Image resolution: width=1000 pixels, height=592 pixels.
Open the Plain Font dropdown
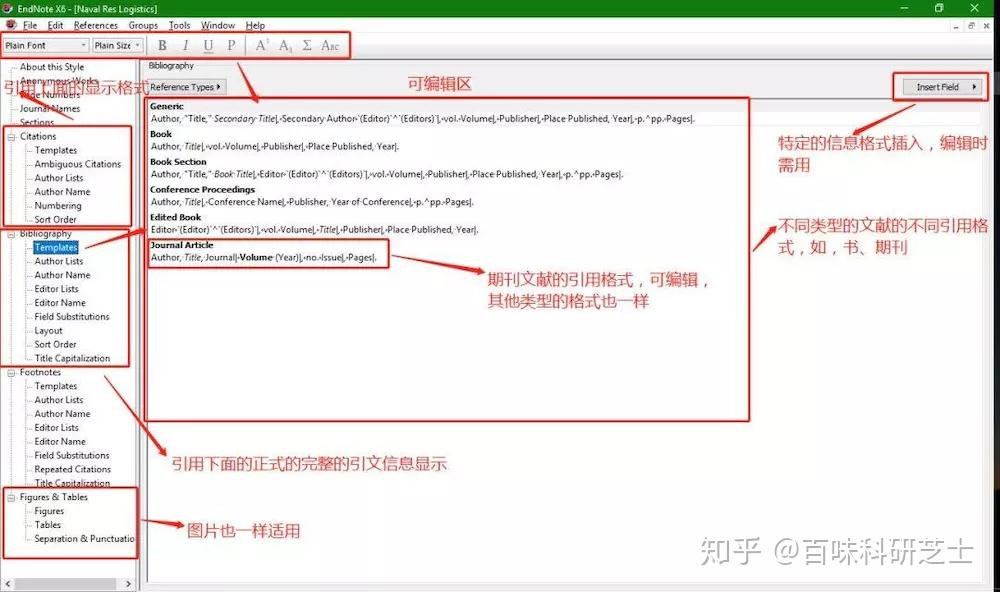pos(45,45)
